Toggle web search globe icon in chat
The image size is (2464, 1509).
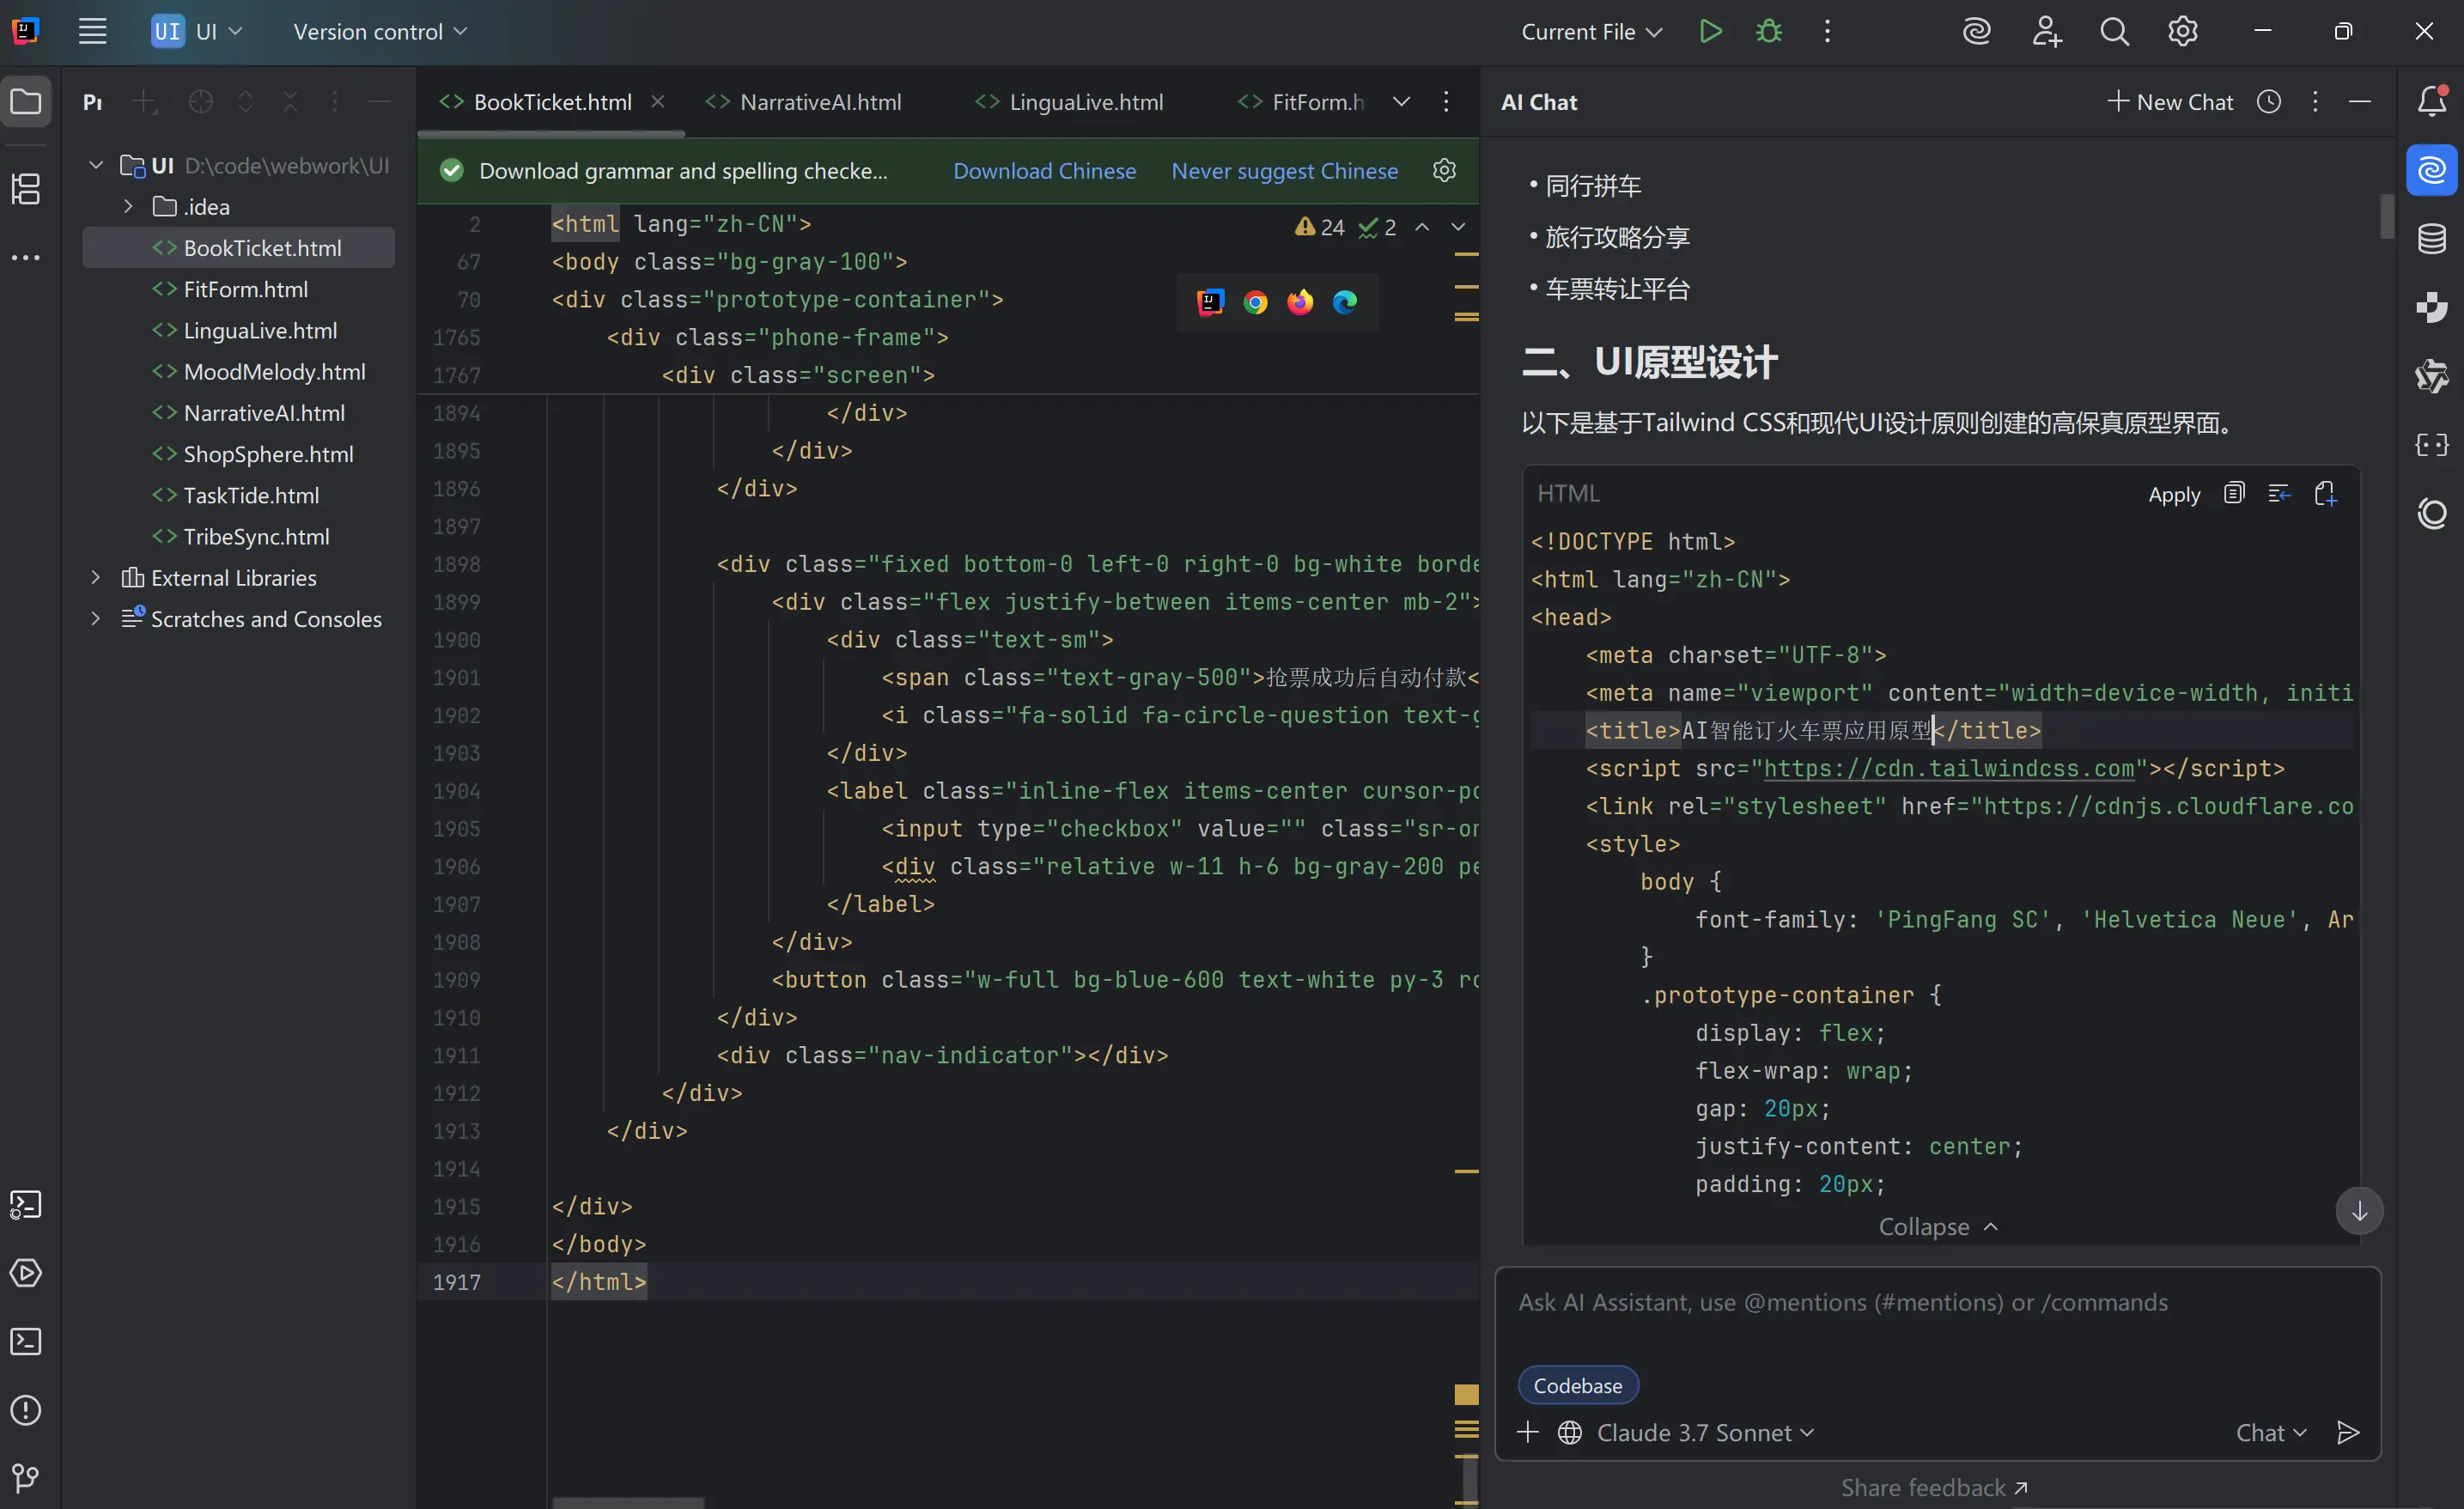[x=1570, y=1432]
